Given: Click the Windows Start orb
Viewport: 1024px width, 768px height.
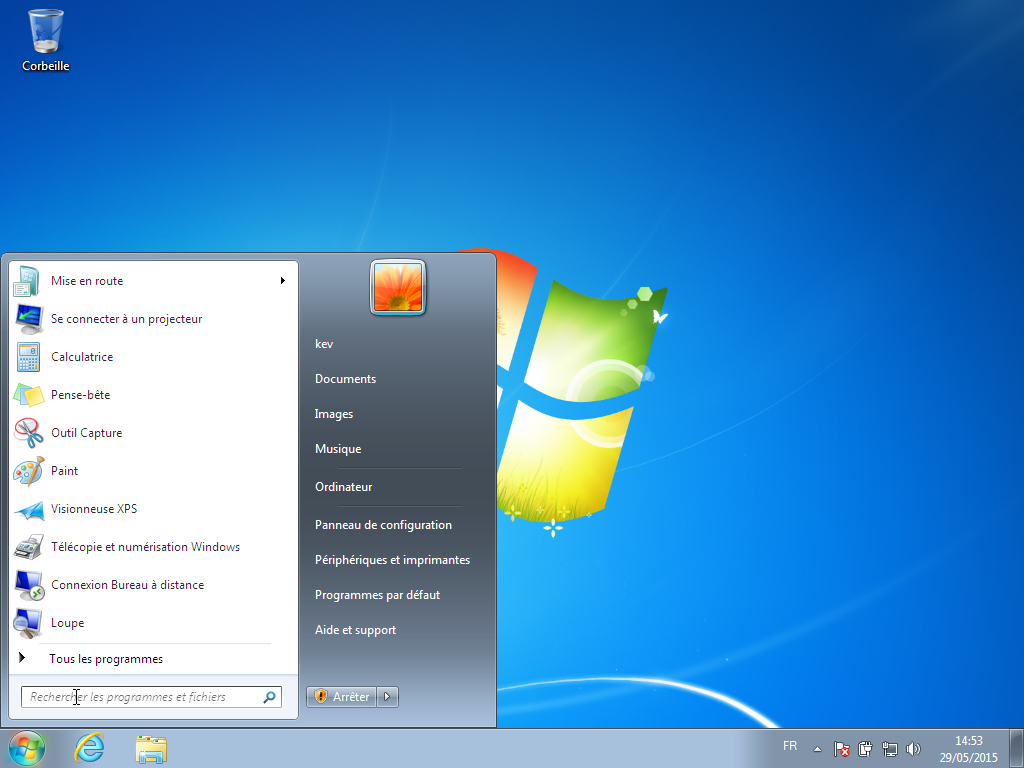Looking at the screenshot, I should tap(27, 748).
